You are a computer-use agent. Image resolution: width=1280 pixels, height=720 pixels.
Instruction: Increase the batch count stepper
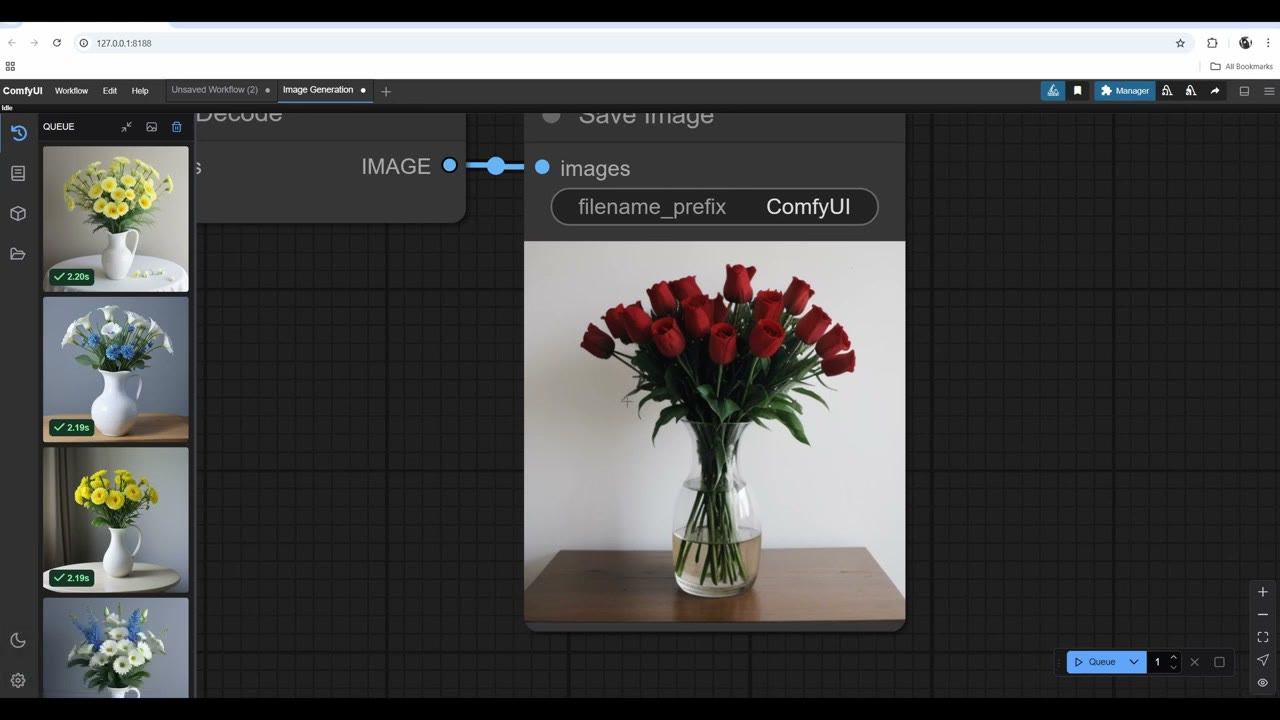[1174, 657]
